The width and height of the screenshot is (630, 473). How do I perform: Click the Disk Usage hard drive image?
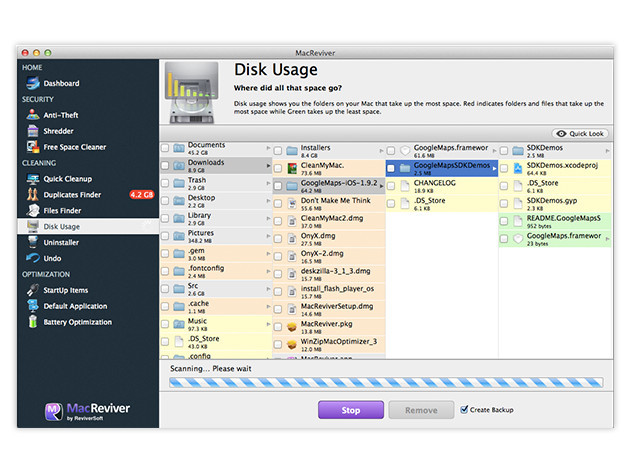coord(192,92)
